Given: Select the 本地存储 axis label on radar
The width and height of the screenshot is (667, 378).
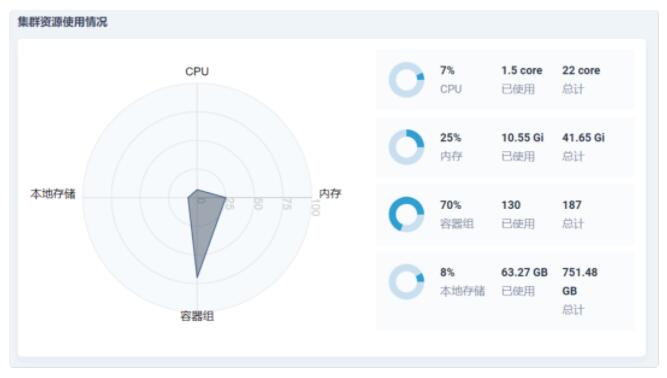Looking at the screenshot, I should 53,194.
